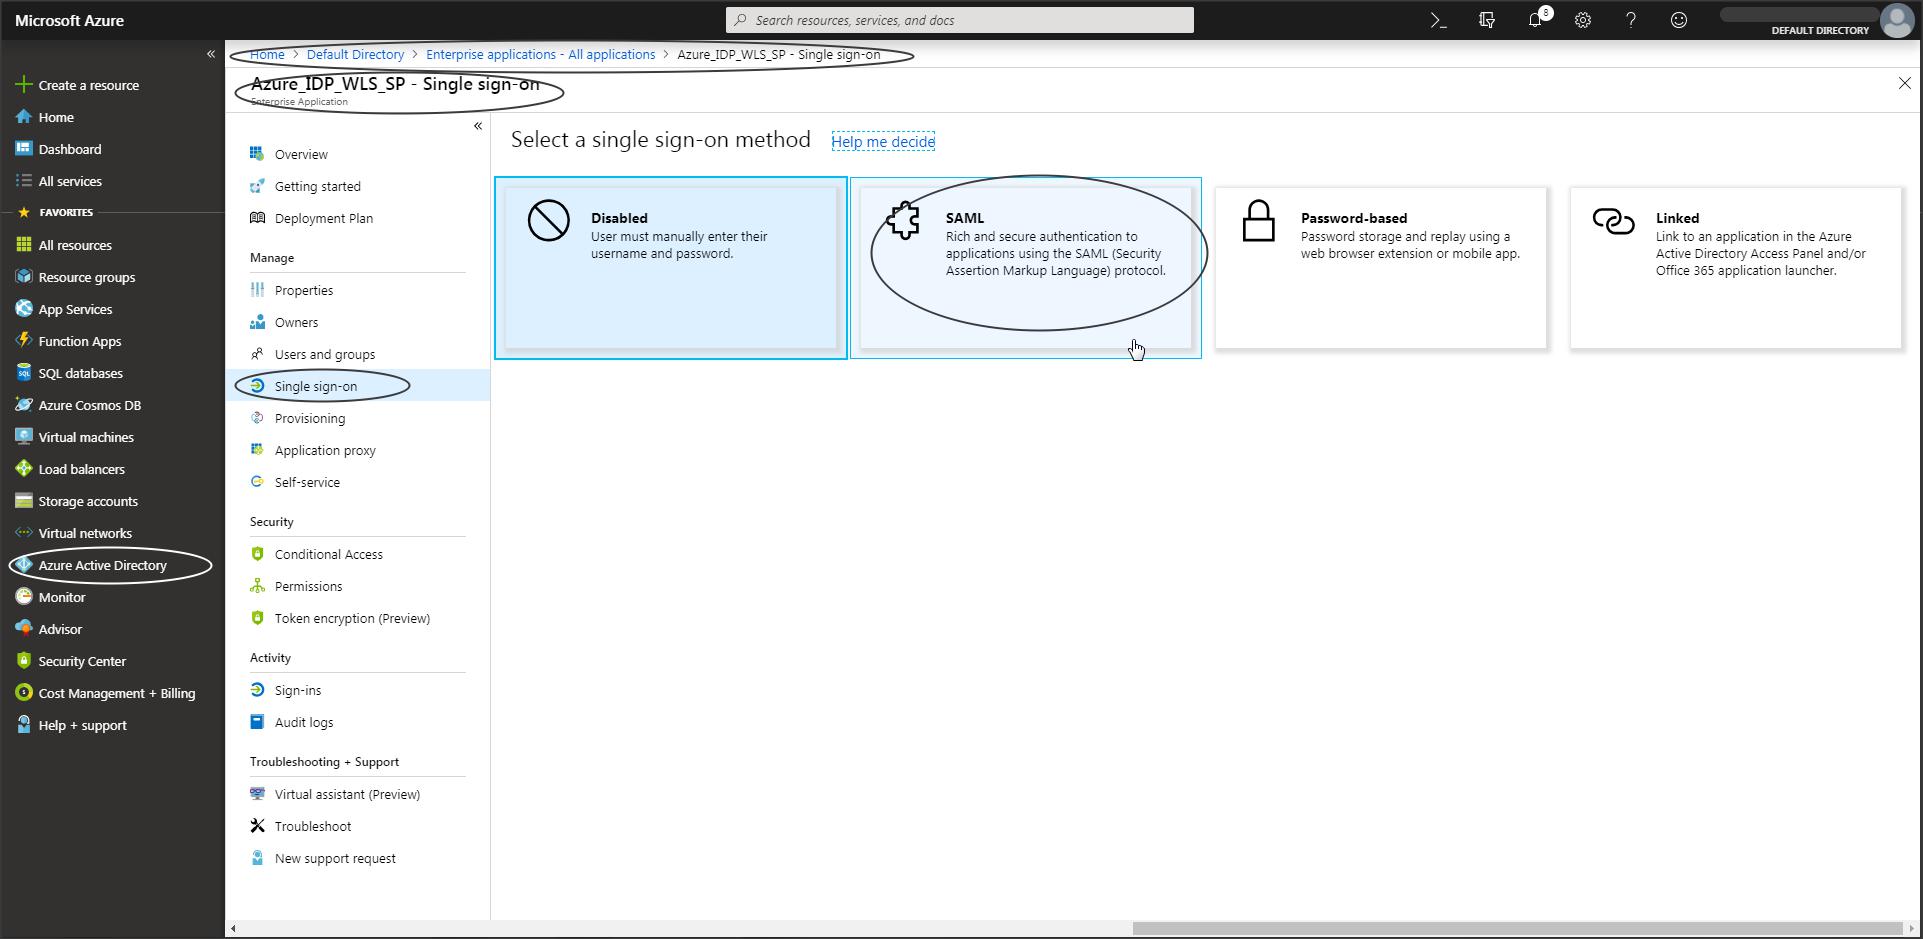Click the Virtual machines monitor icon
Image resolution: width=1923 pixels, height=939 pixels.
click(x=24, y=437)
